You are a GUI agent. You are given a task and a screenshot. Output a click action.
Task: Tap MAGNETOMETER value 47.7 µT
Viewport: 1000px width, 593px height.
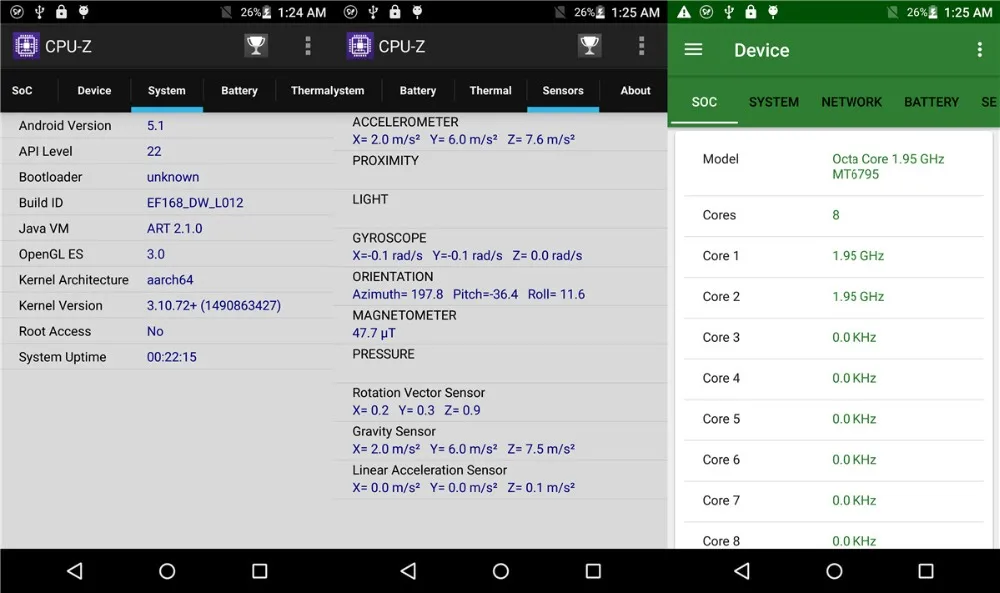[x=374, y=333]
